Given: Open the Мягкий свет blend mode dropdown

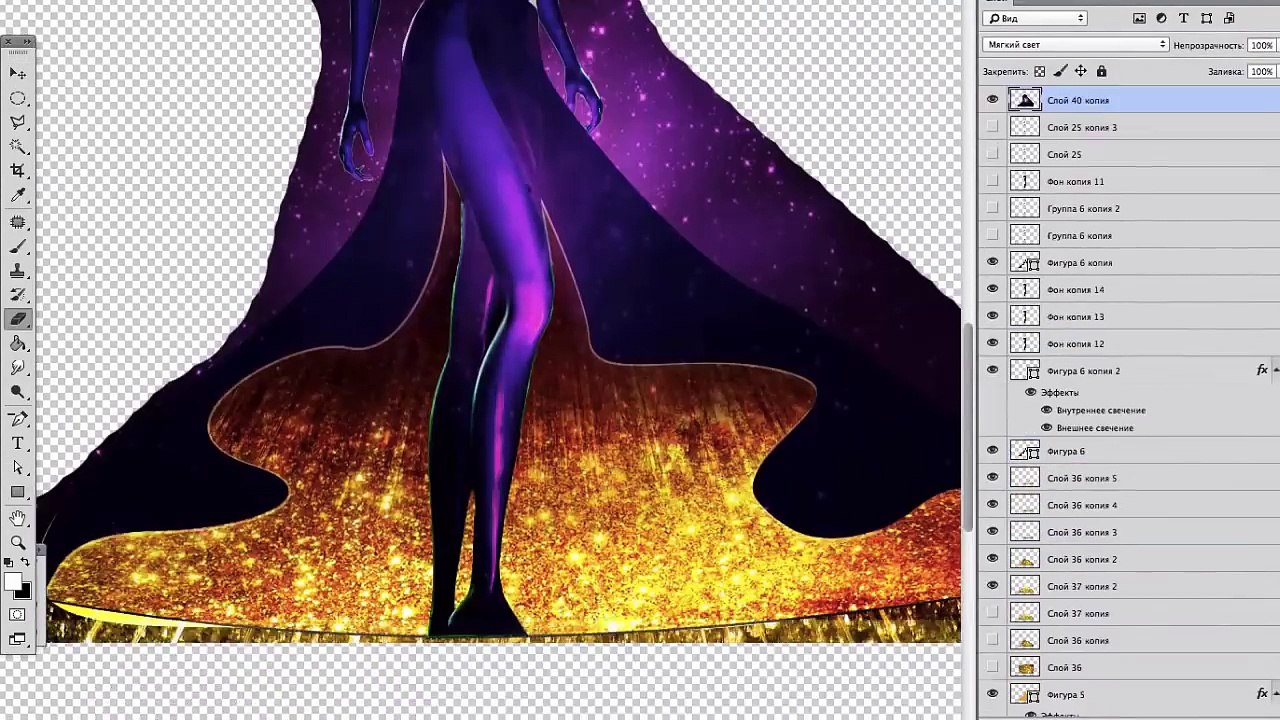Looking at the screenshot, I should pos(1075,45).
